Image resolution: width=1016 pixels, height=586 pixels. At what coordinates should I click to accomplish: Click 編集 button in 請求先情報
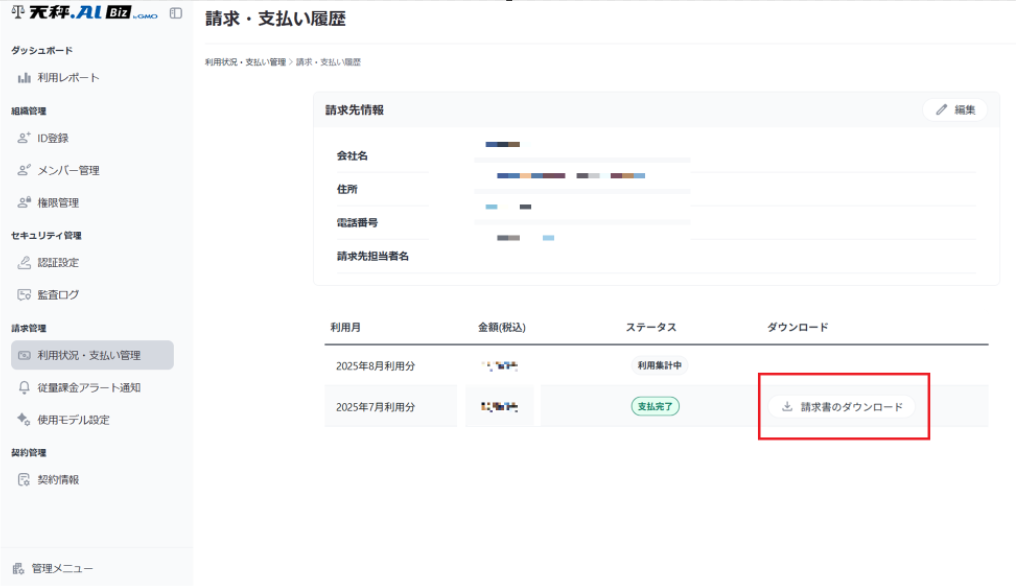[955, 110]
